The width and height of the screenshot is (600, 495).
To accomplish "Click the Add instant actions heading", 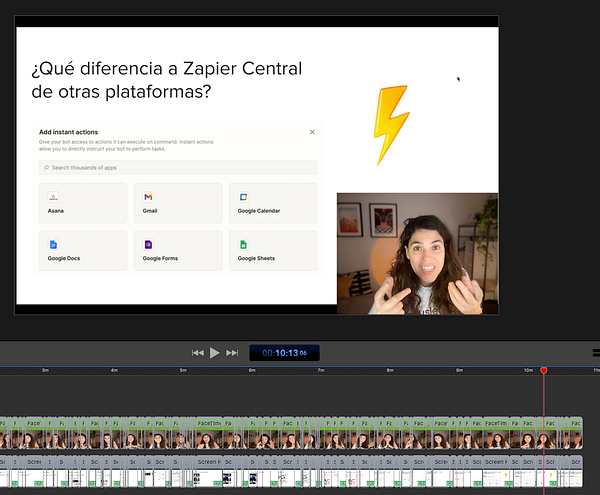I will tap(68, 132).
